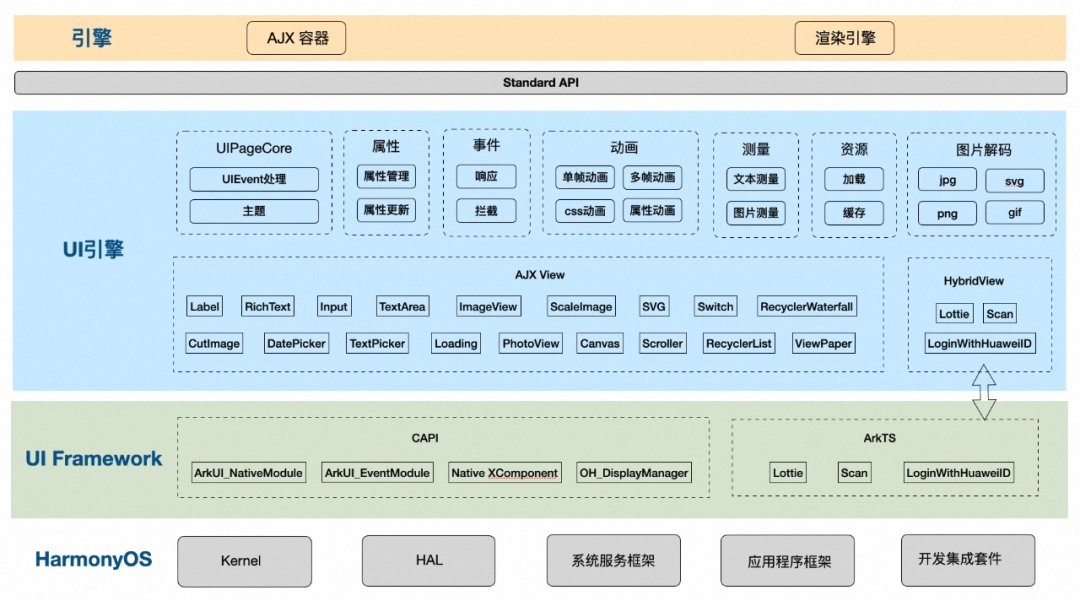Select Lottie inside the HybridView group
This screenshot has width=1080, height=601.
click(x=954, y=314)
